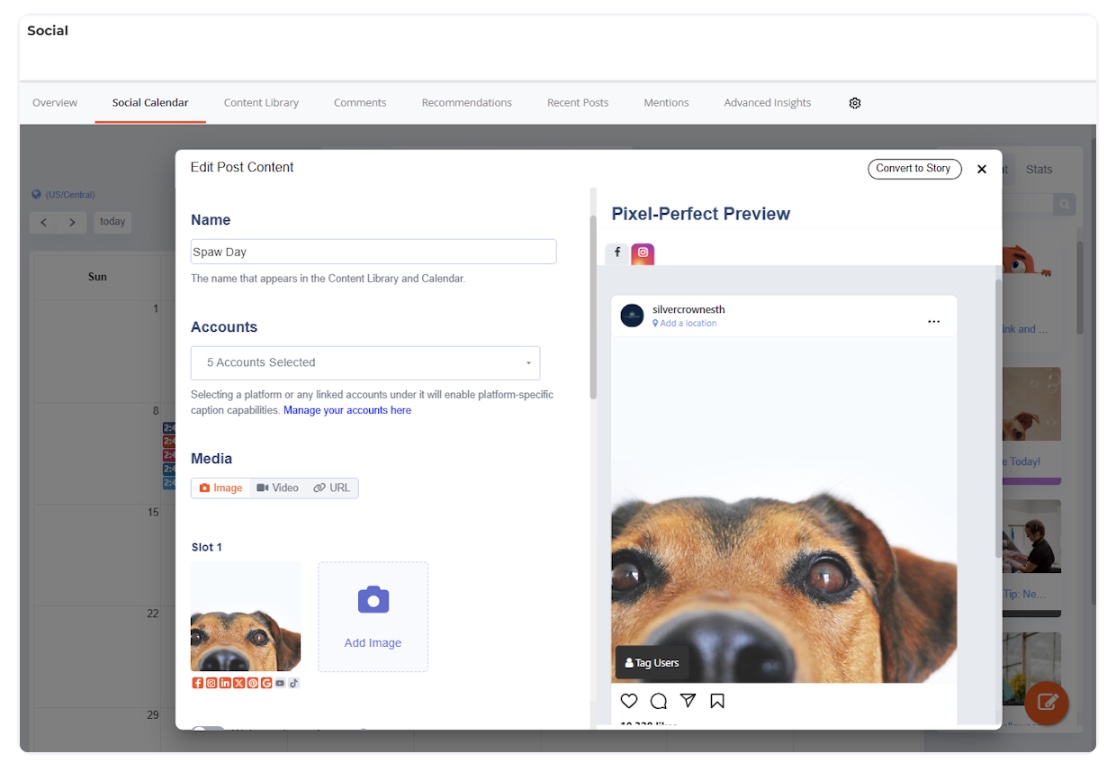Open the Stats tab behind the dialog
The image size is (1104, 760).
(1039, 170)
